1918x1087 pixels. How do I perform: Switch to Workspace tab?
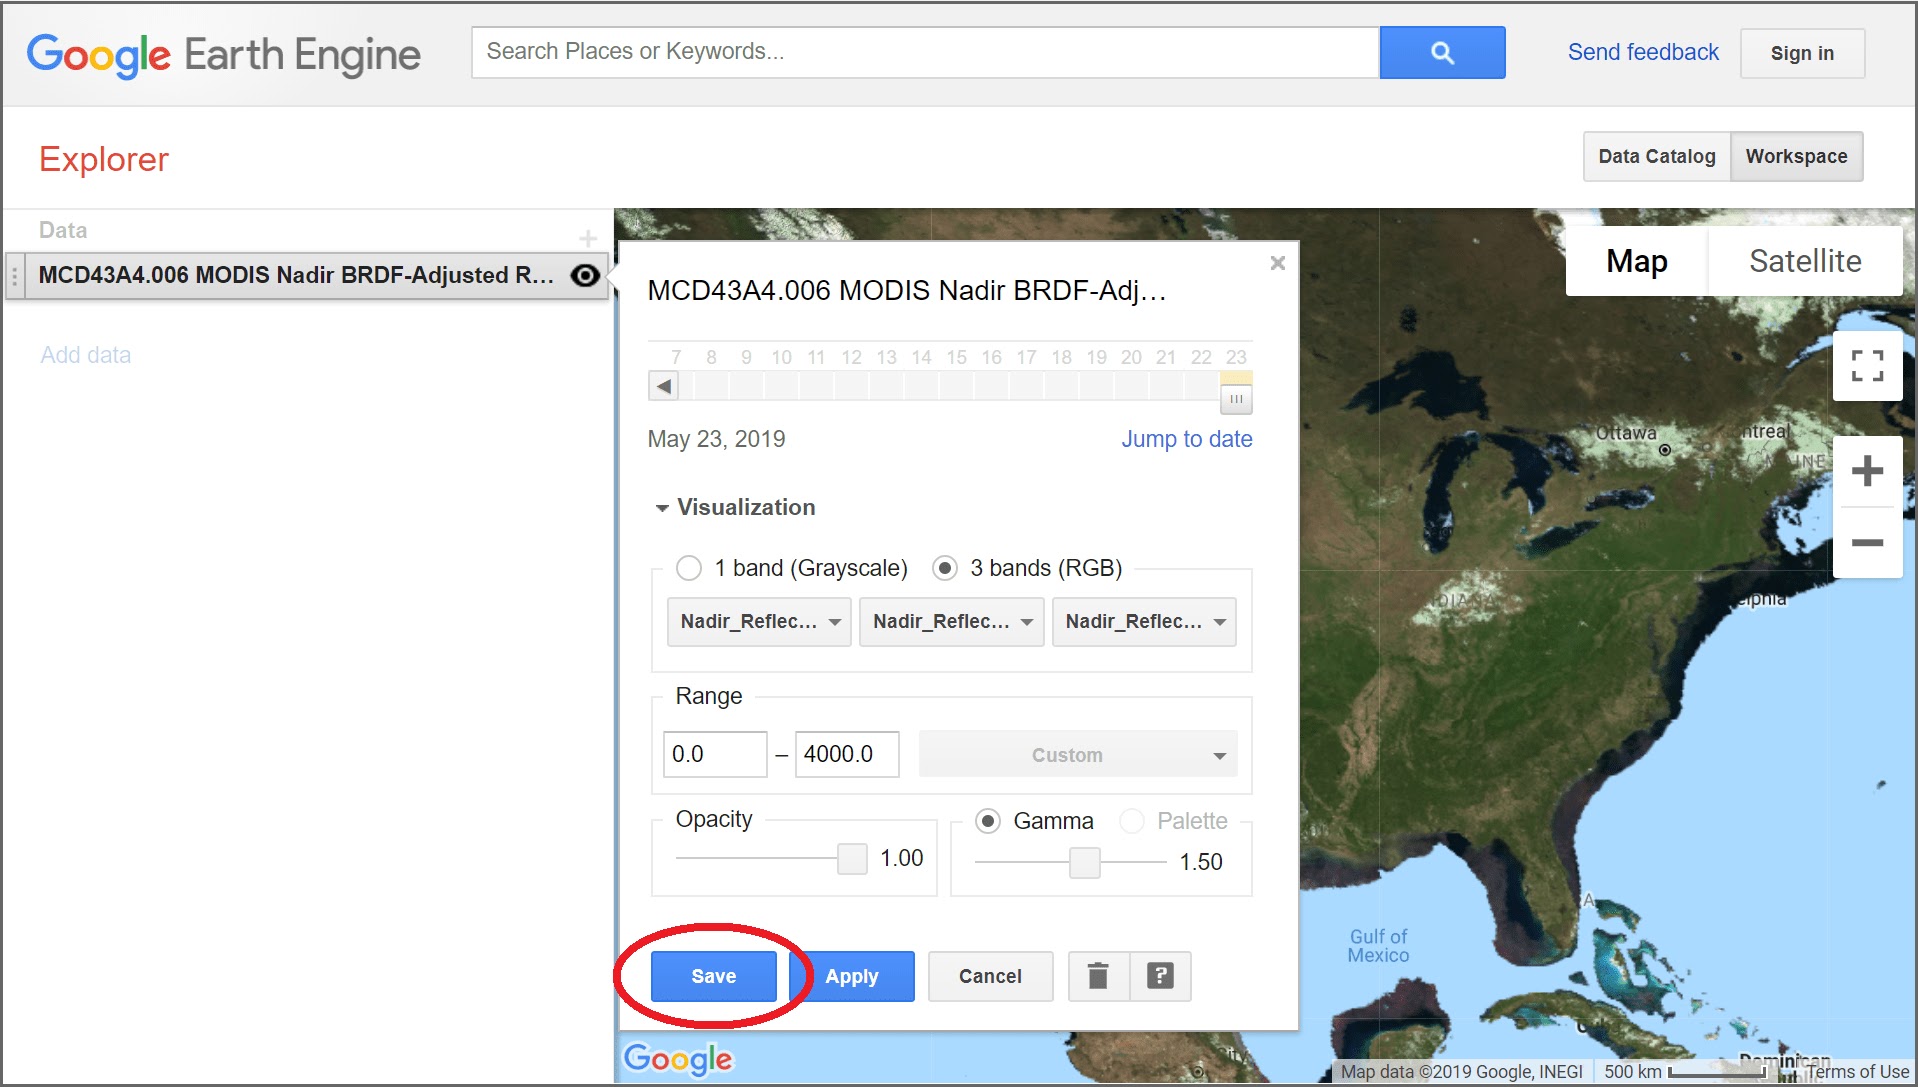click(x=1796, y=156)
